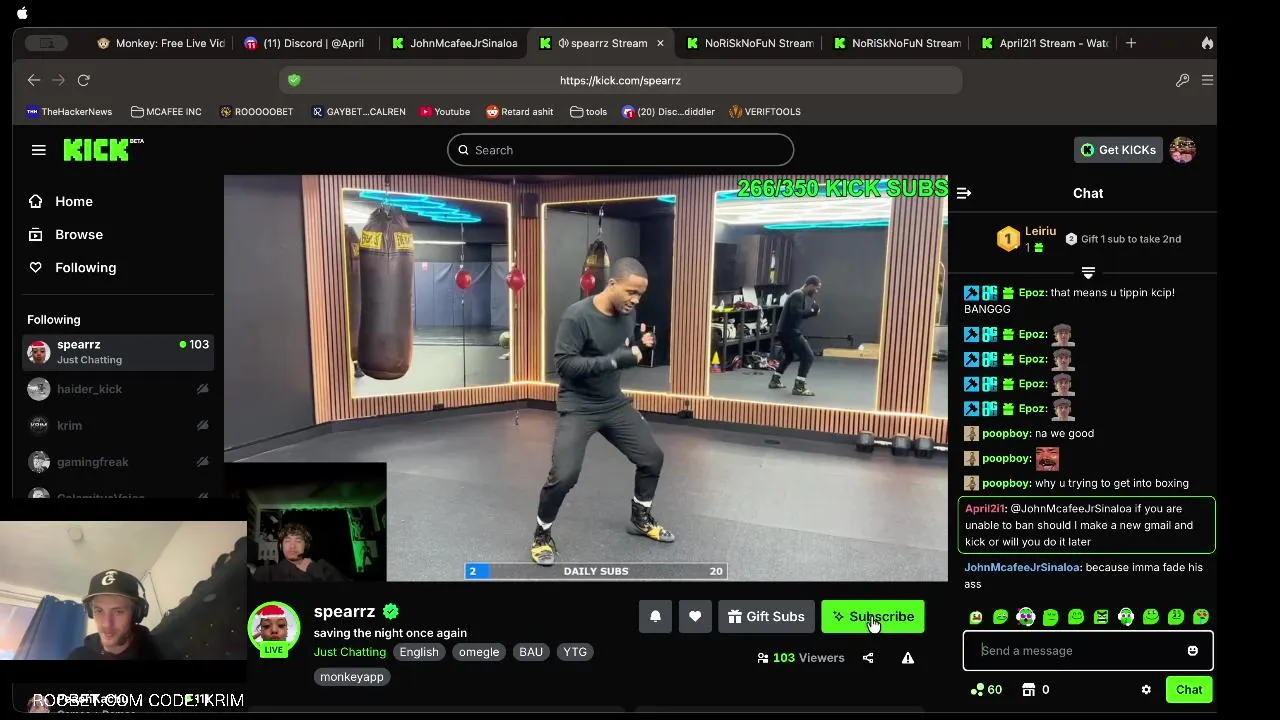Expand the gift leaderboard chevron
1280x720 pixels.
tap(1088, 273)
